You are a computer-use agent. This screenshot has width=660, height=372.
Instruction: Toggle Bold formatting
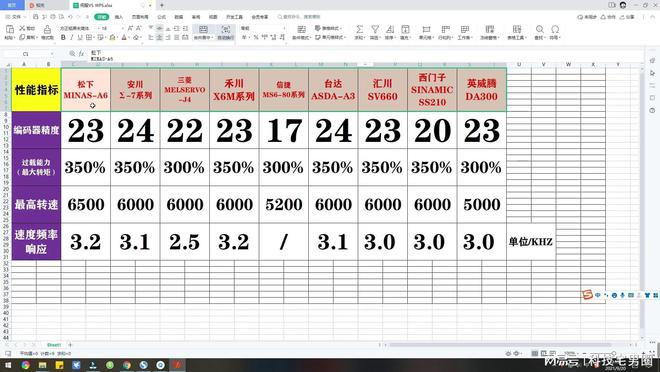pyautogui.click(x=63, y=37)
